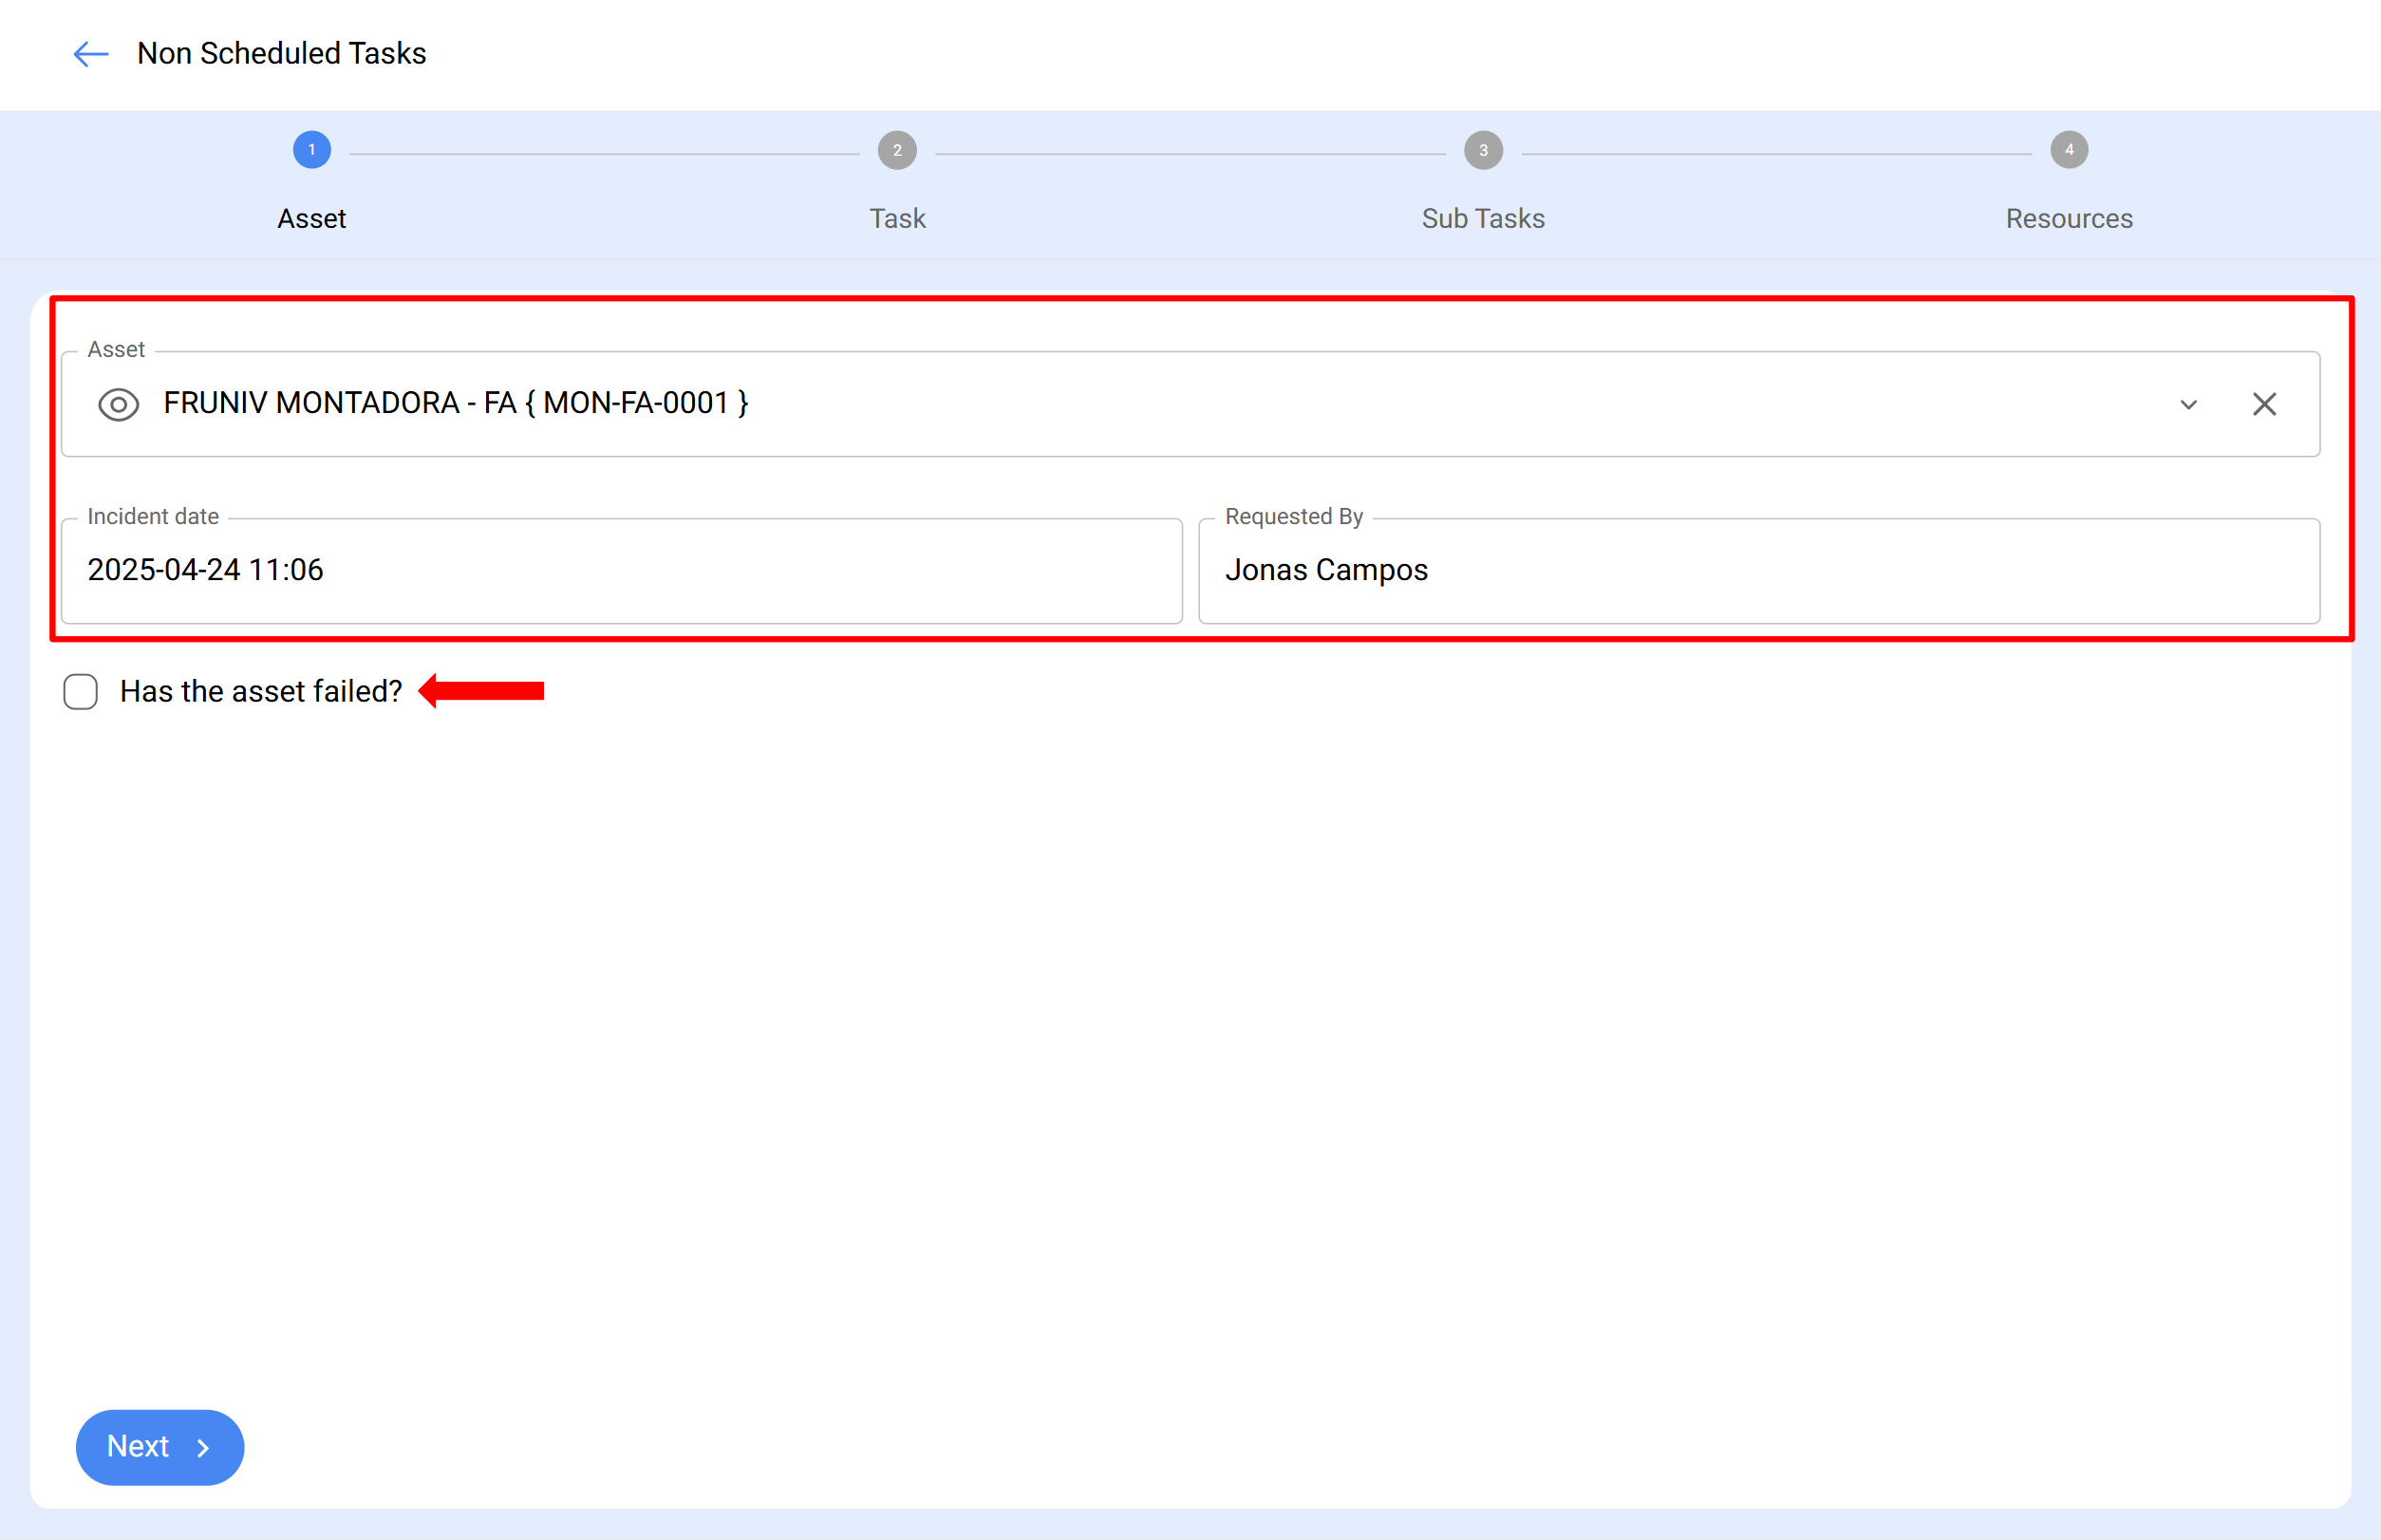The width and height of the screenshot is (2381, 1540).
Task: Select stepper circle 2 for Task
Action: tap(897, 150)
